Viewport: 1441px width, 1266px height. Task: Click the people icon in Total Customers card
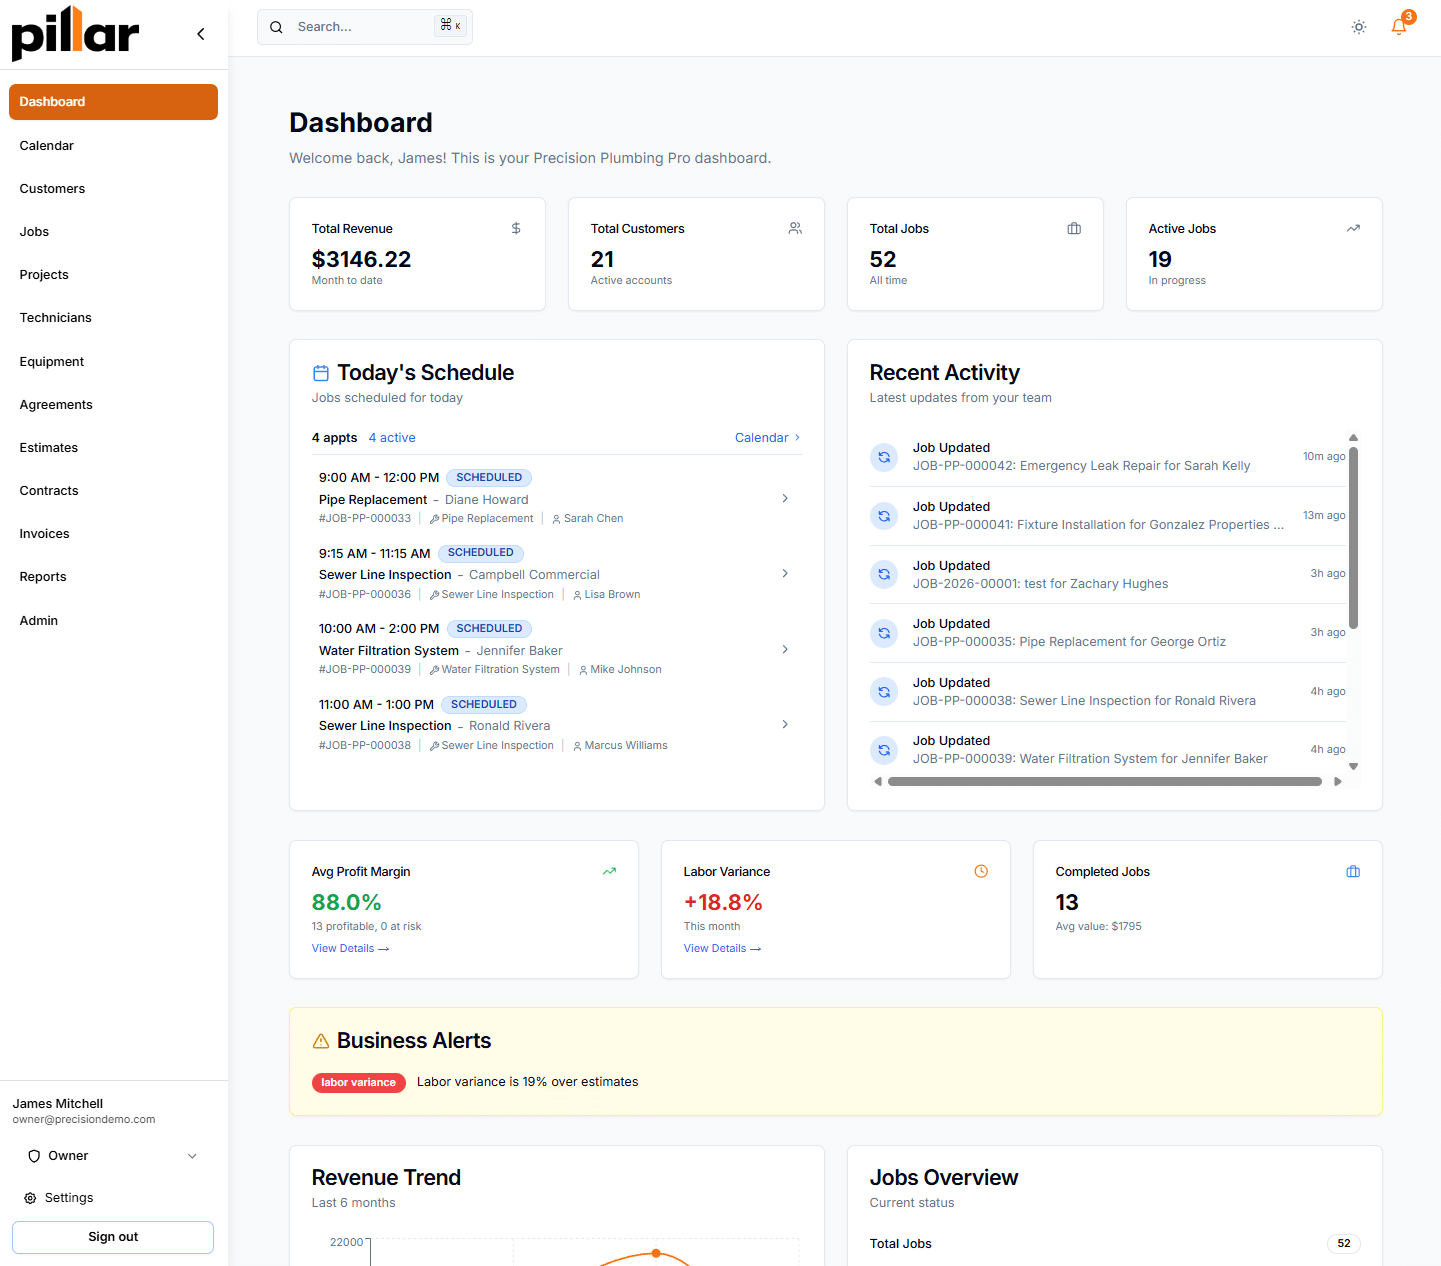click(x=795, y=228)
